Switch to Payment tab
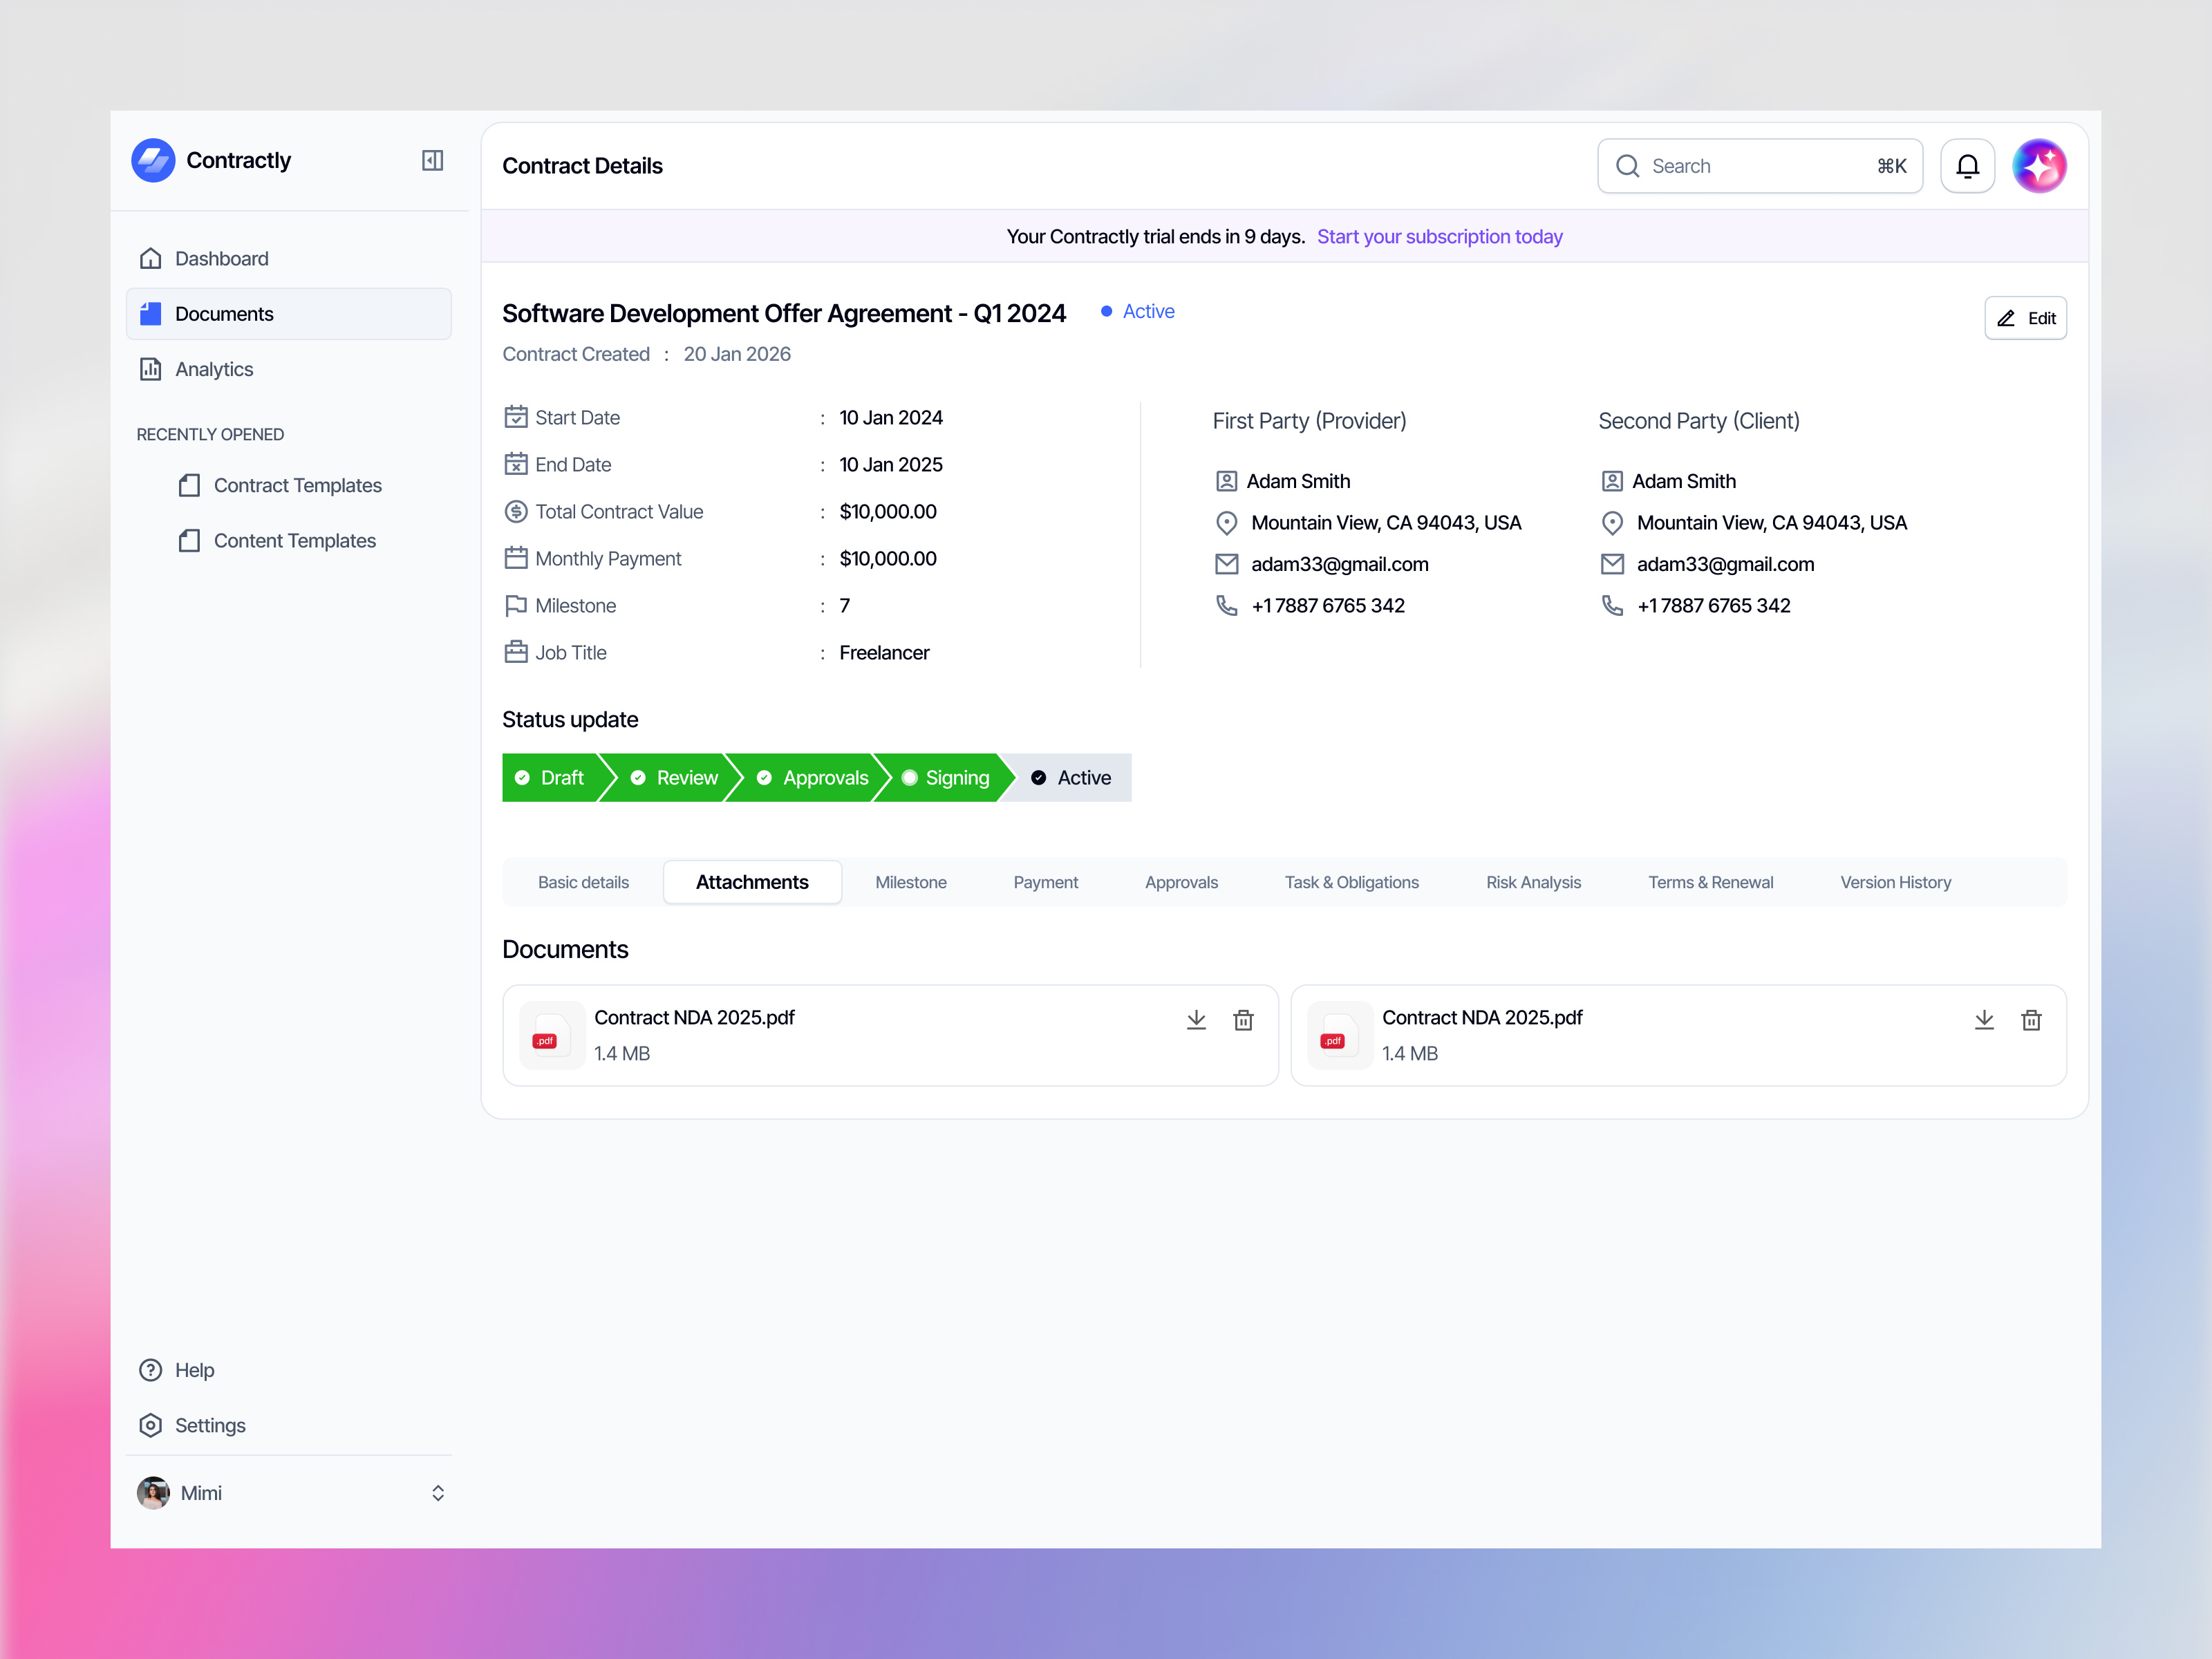 pos(1045,882)
